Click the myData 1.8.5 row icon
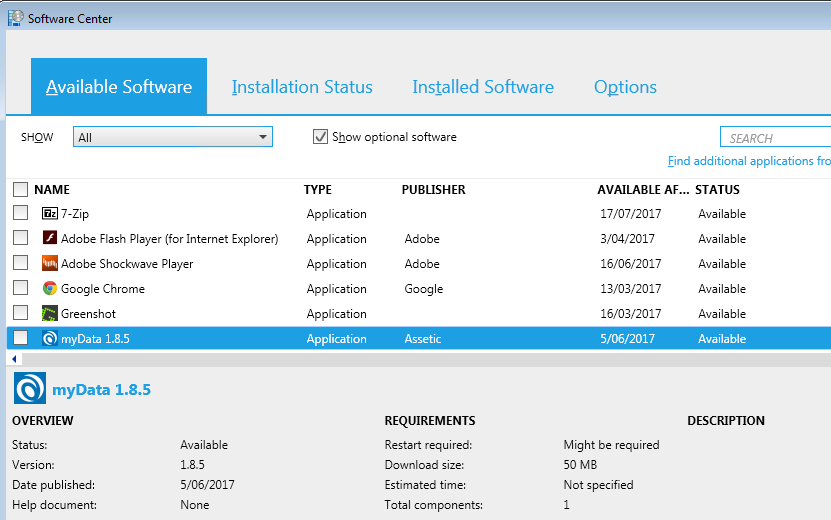 [50, 338]
